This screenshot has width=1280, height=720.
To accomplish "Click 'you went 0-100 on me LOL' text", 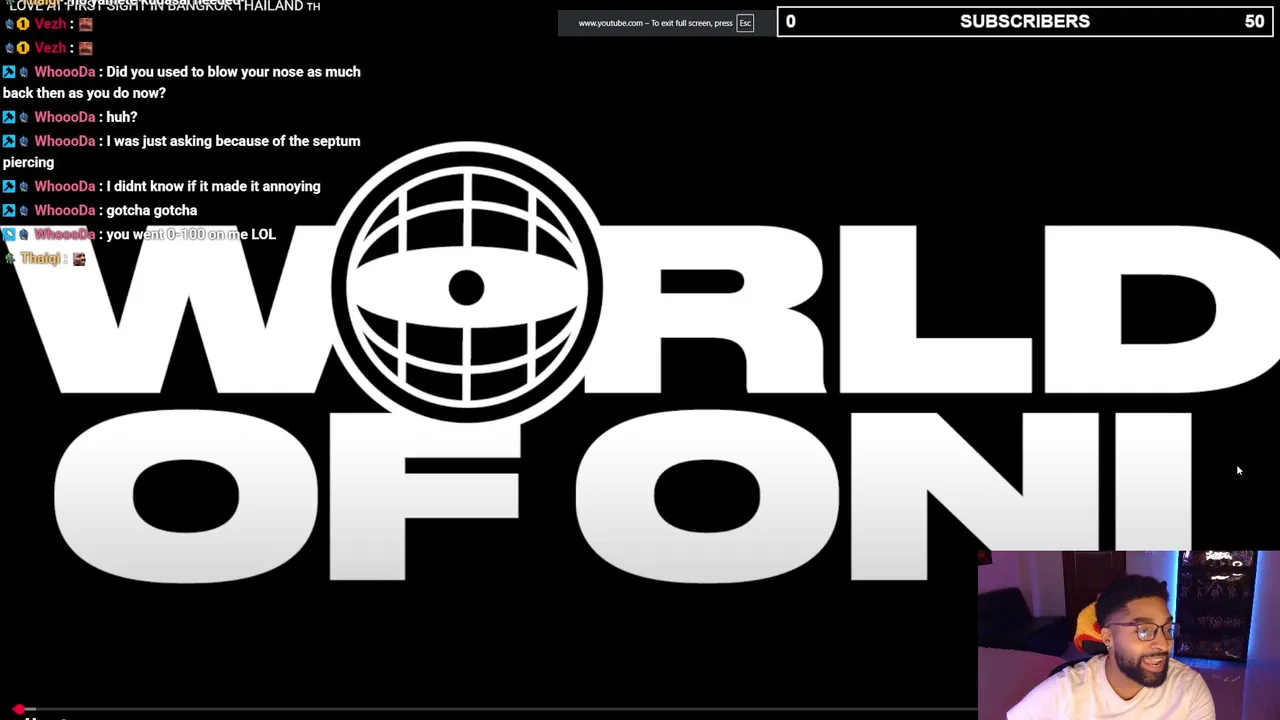I will tap(190, 234).
